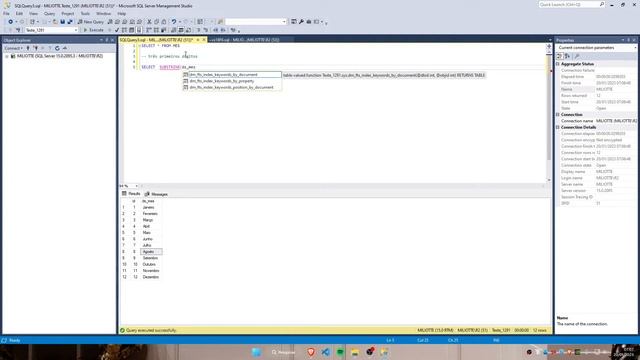This screenshot has height=360, width=640.
Task: Click the navigate back circle icon
Action: pyautogui.click(x=10, y=22)
